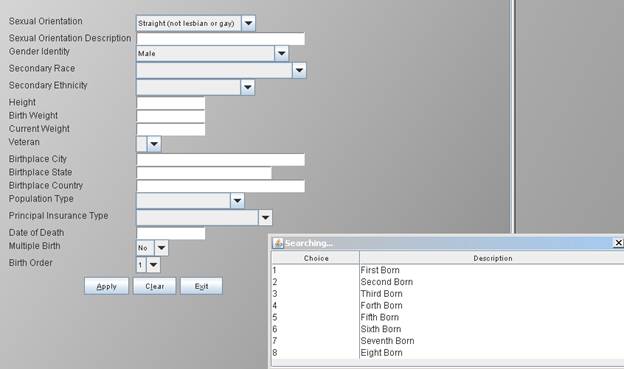
Task: Expand the Secondary Ethnicity dropdown
Action: 248,88
